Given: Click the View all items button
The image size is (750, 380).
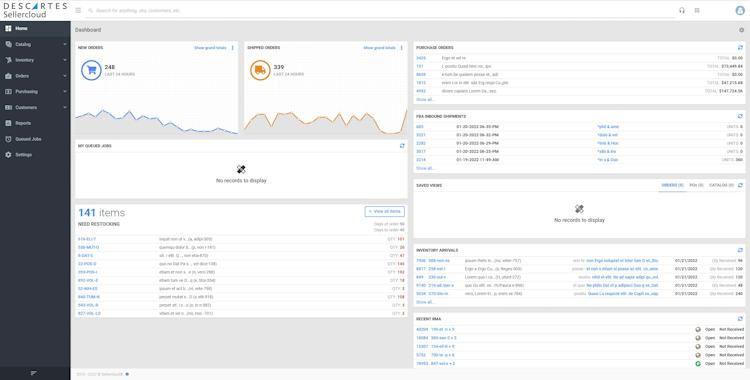Looking at the screenshot, I should click(x=385, y=212).
